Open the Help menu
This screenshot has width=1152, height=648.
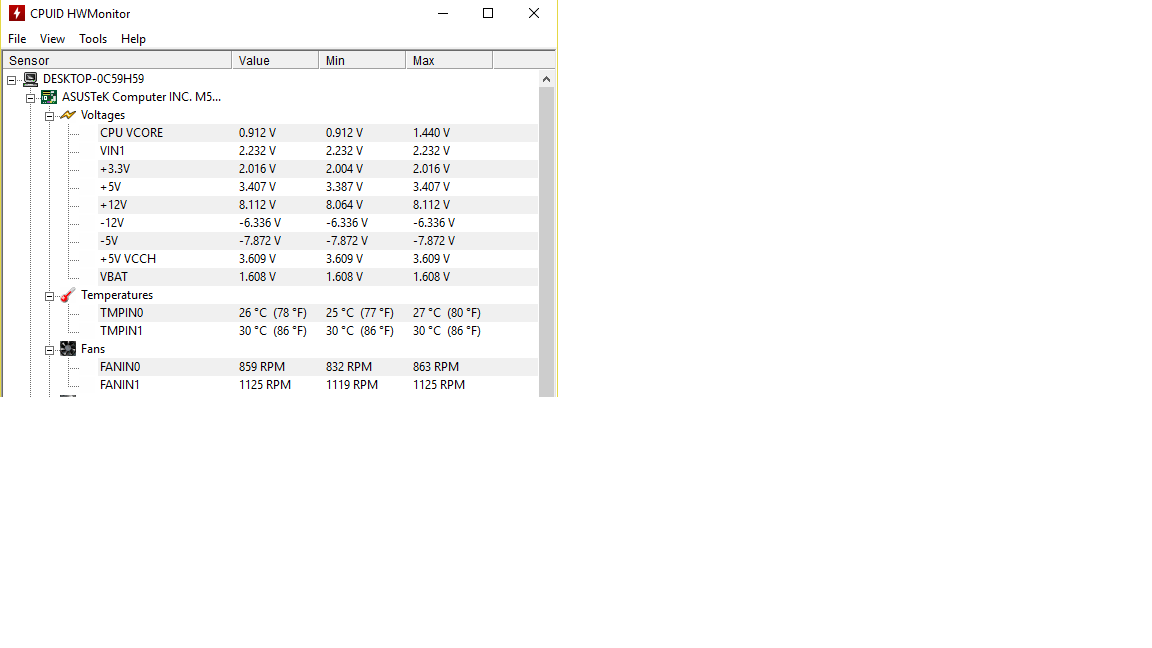click(133, 39)
